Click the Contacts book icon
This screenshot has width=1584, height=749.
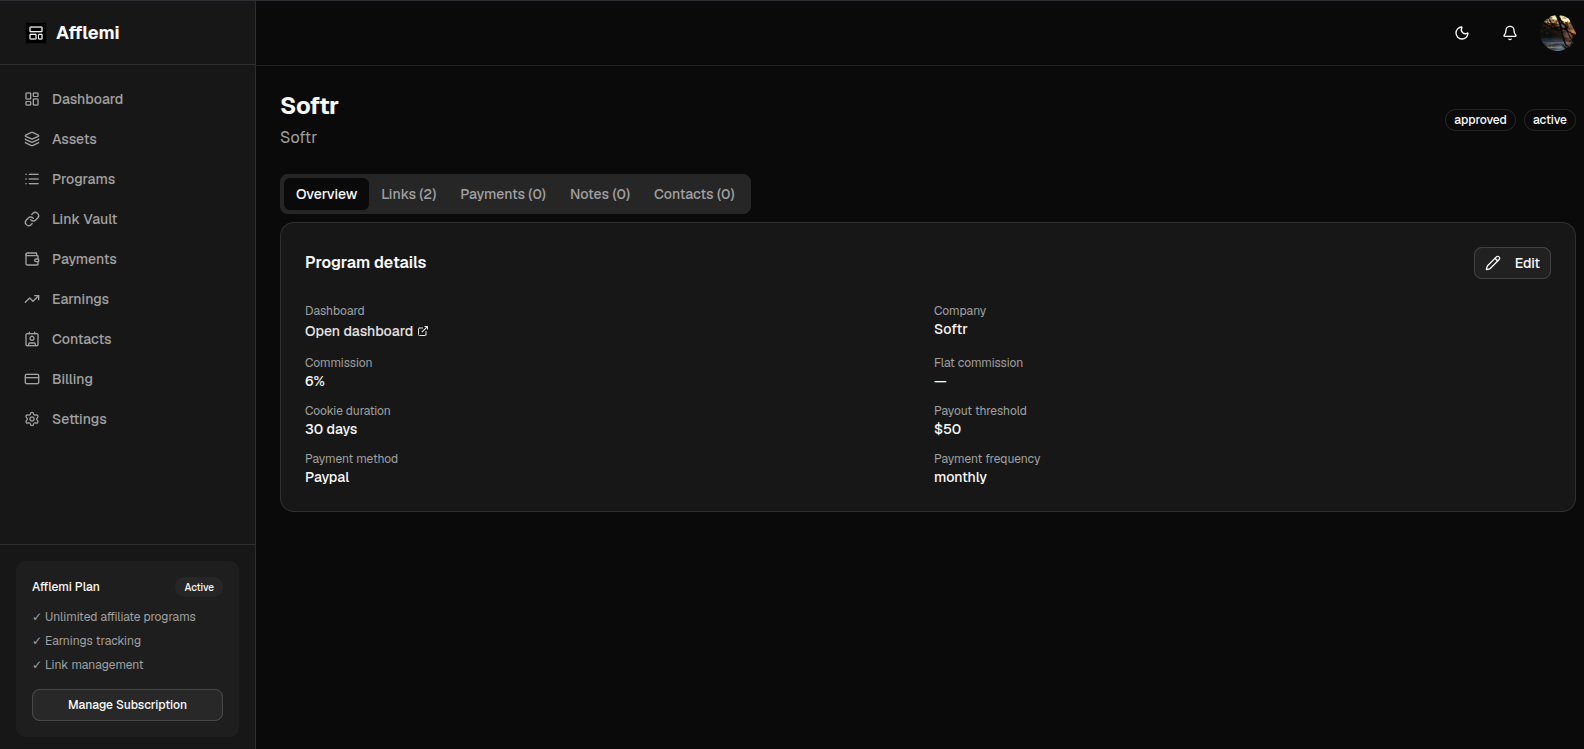click(32, 339)
